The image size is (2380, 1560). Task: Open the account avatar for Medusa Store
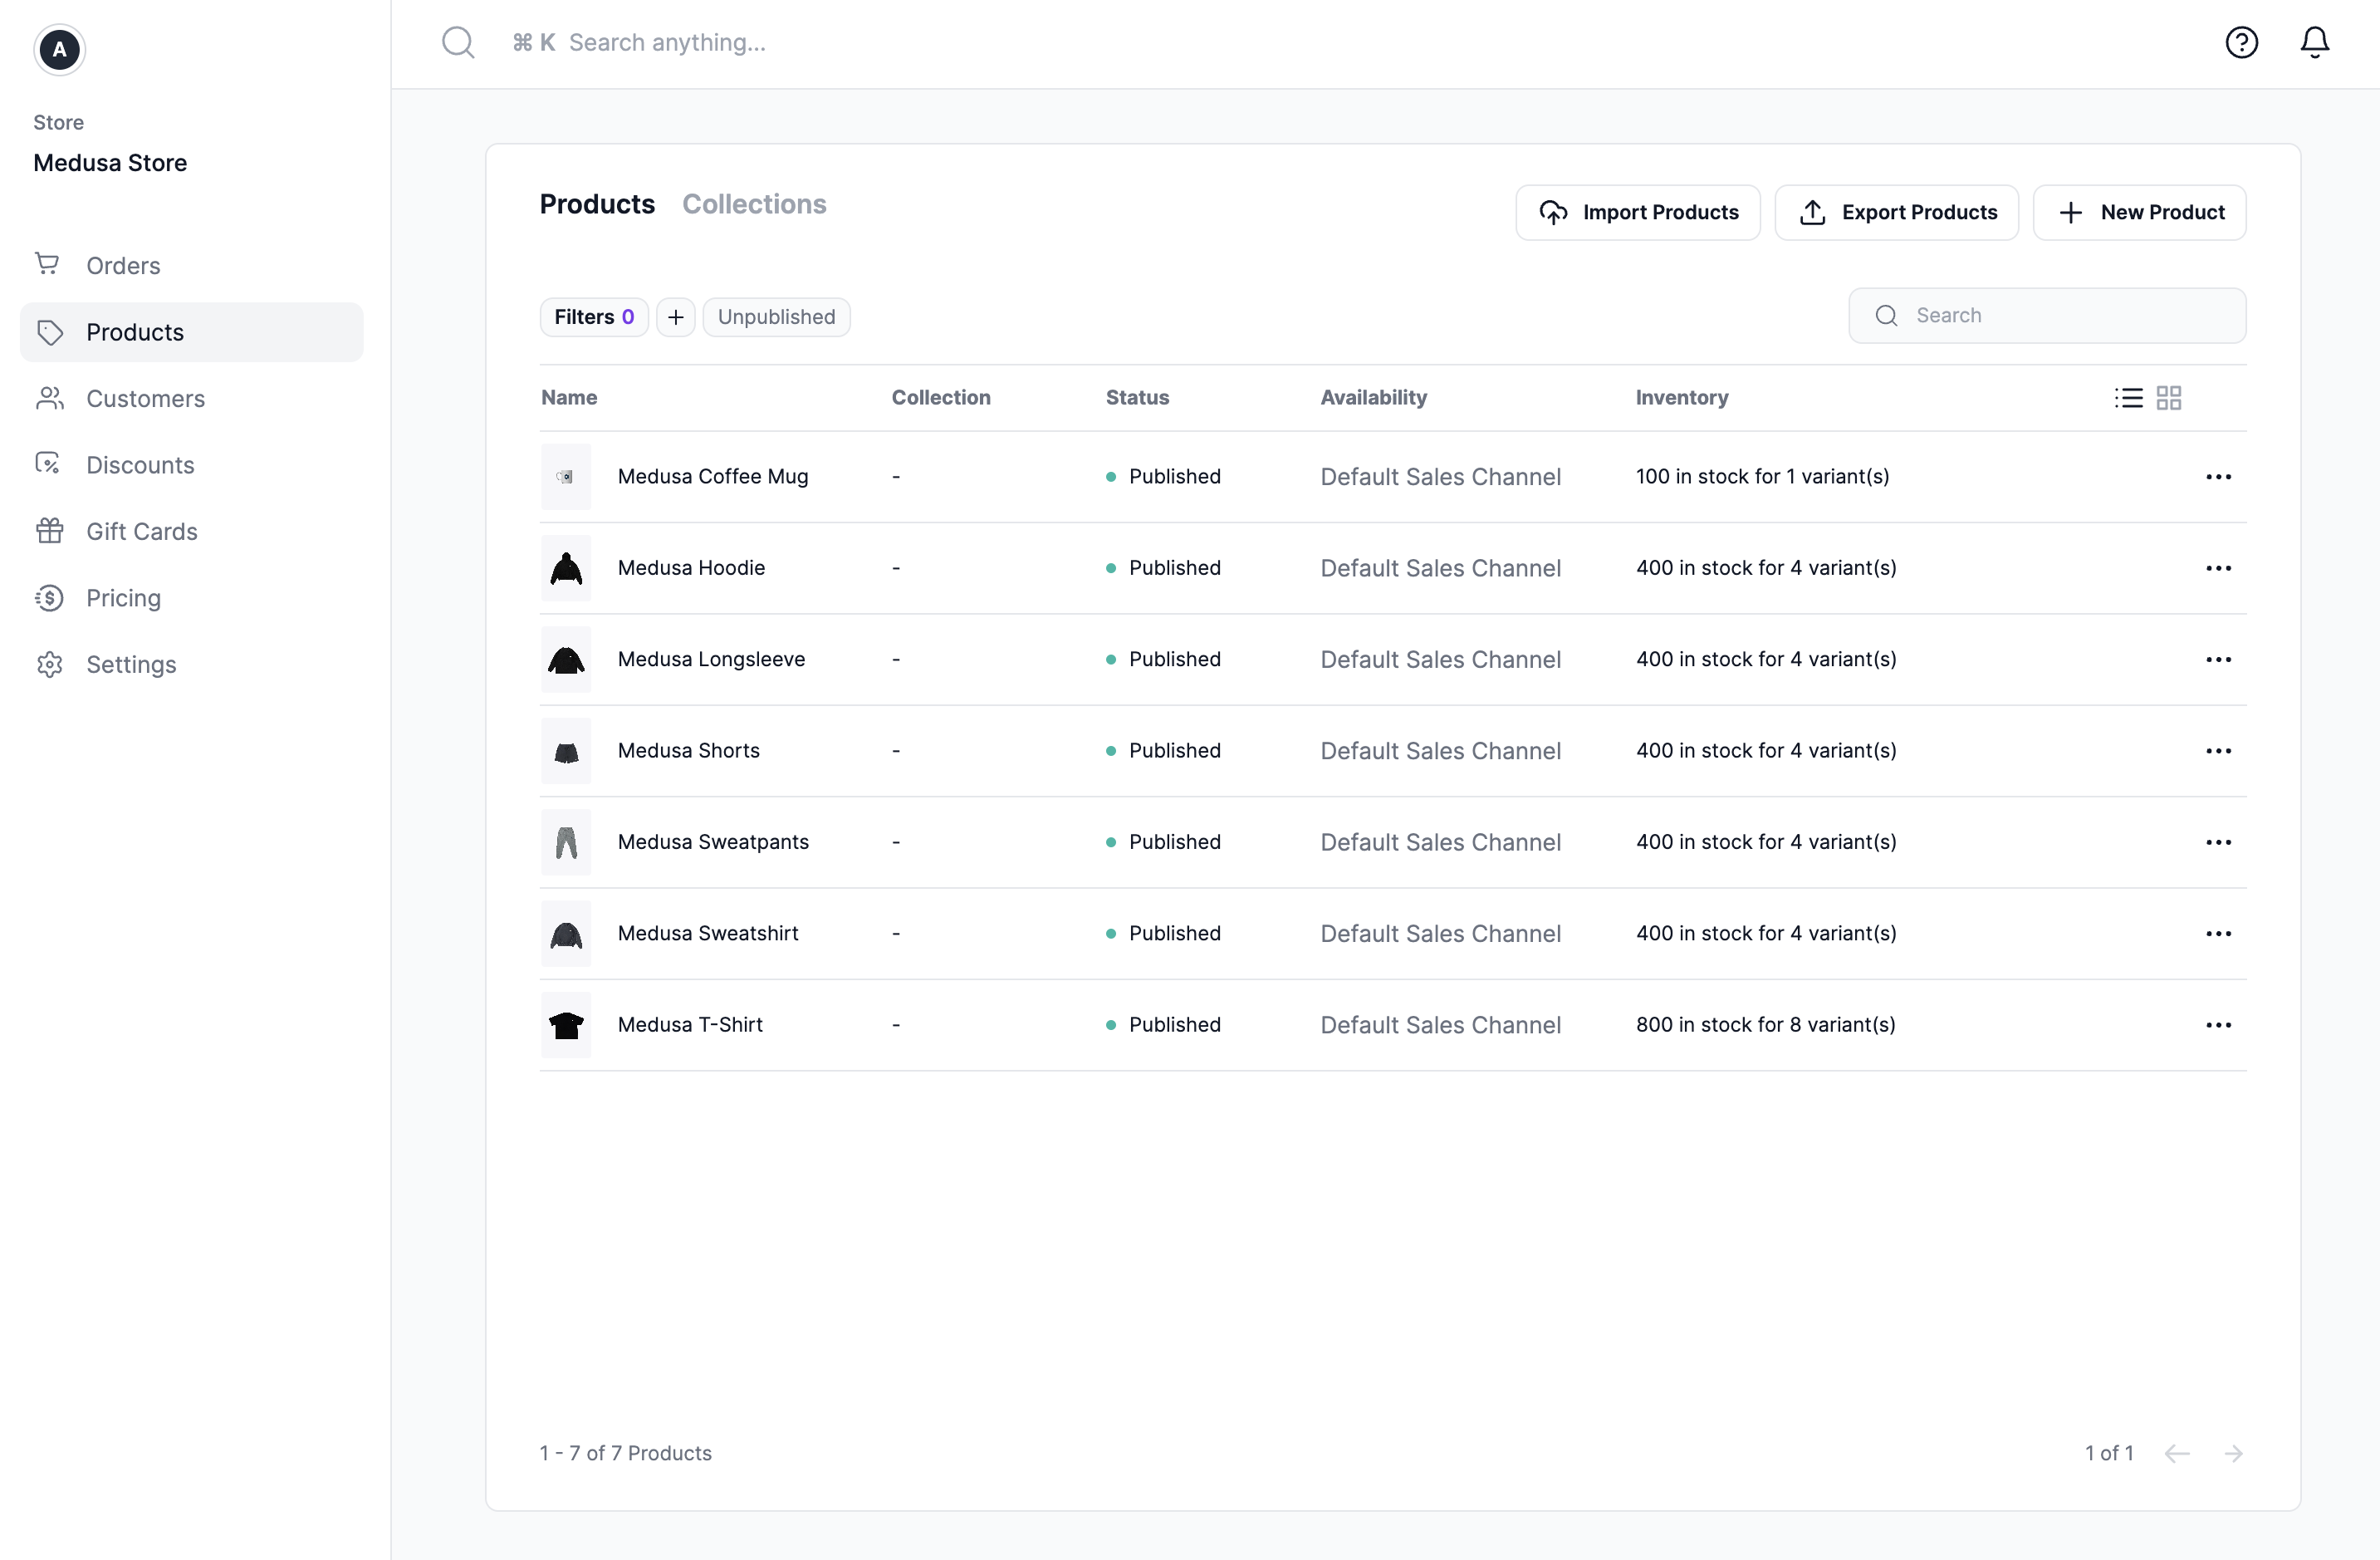click(x=58, y=50)
